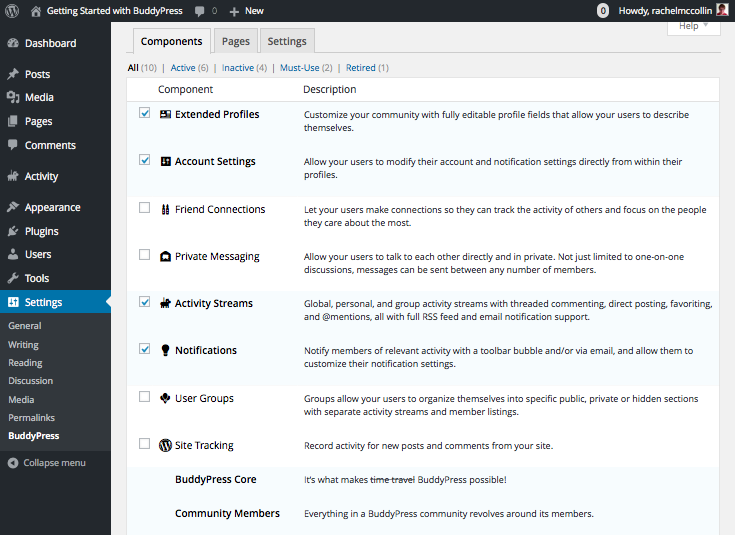The image size is (735, 535).
Task: Click the Appearance paintbrush icon in sidebar
Action: pos(13,207)
